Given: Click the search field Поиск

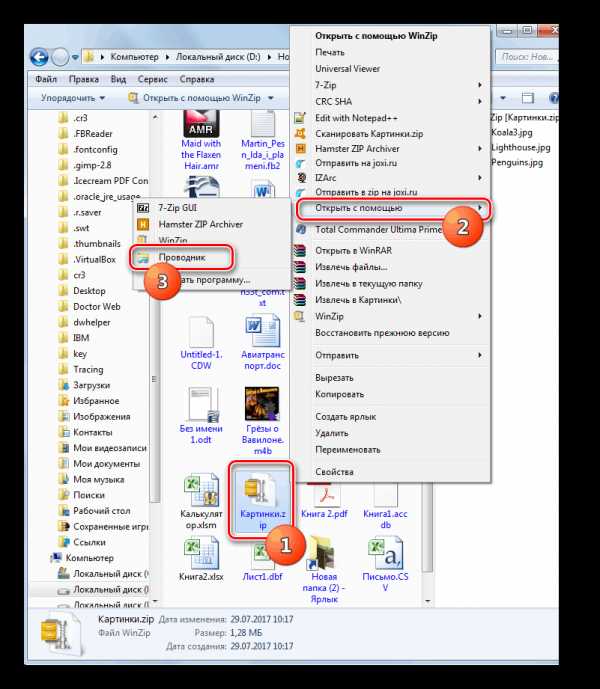Looking at the screenshot, I should tap(526, 57).
